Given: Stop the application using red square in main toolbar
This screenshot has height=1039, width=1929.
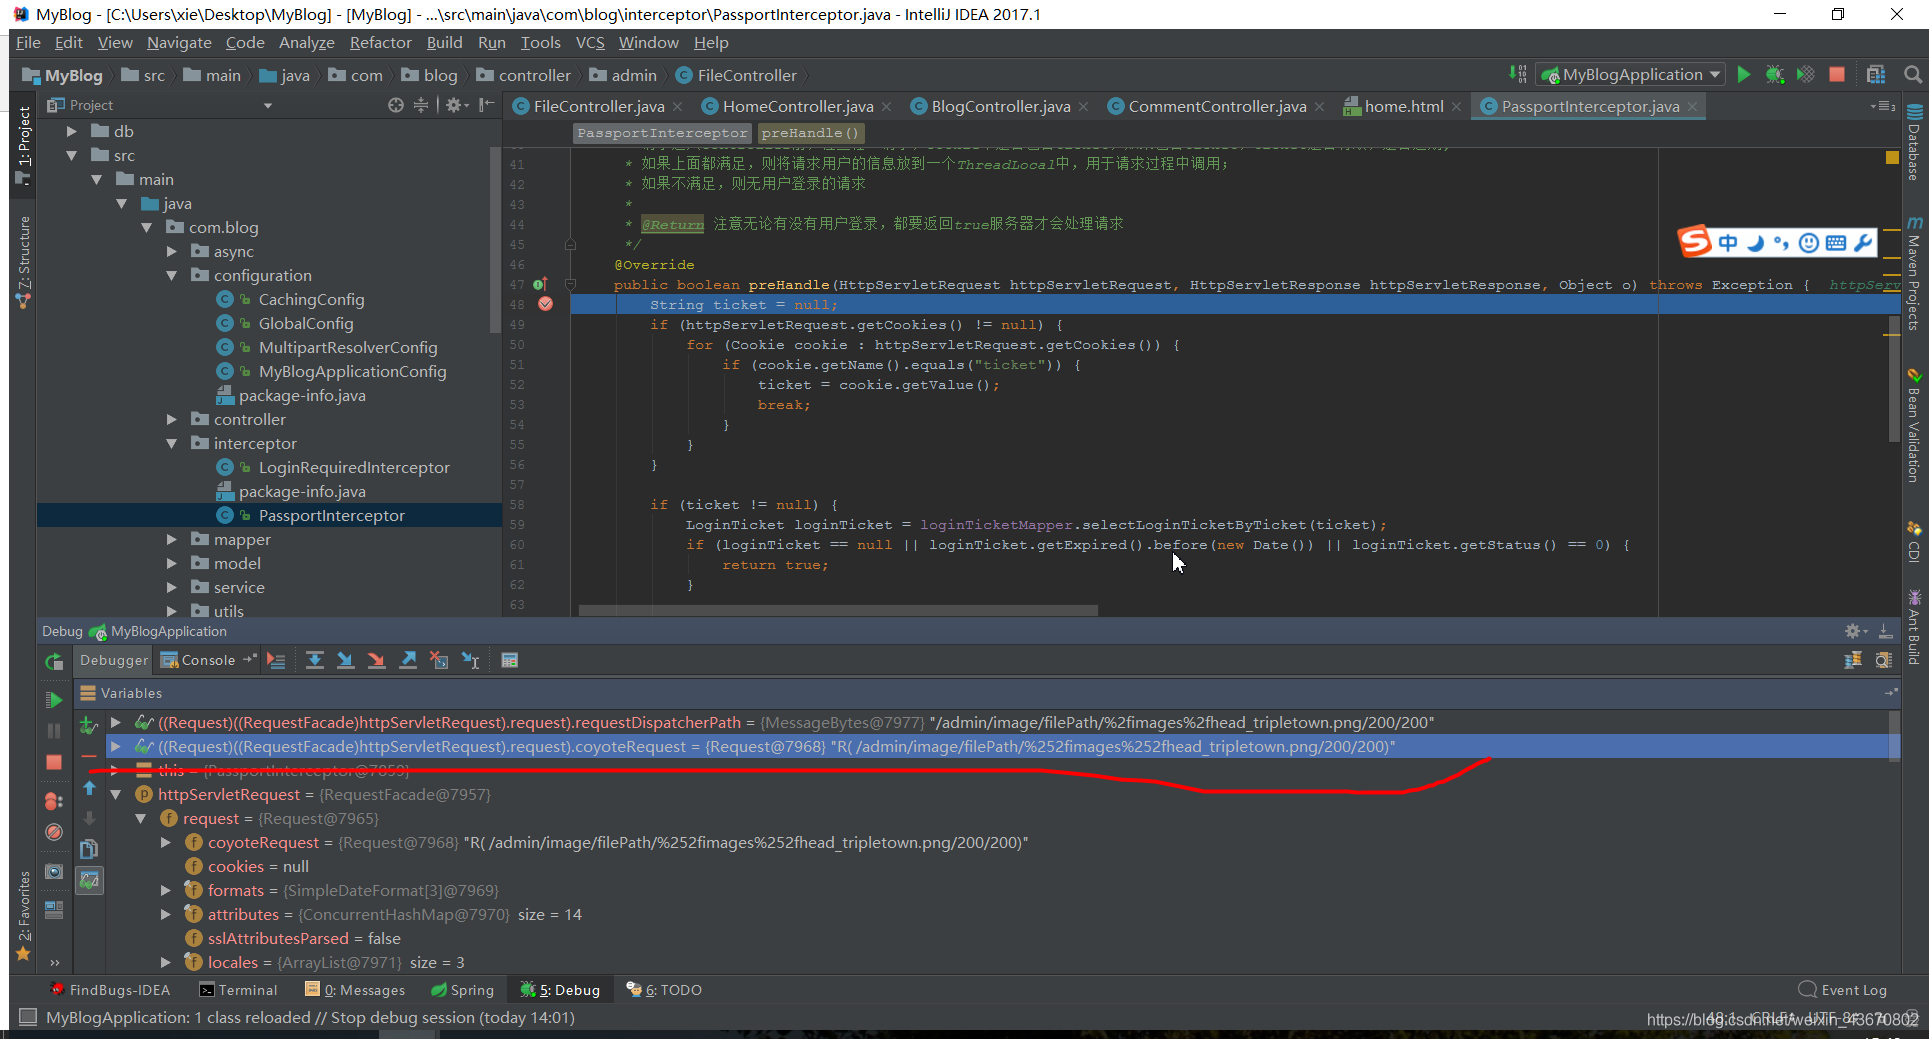Looking at the screenshot, I should pyautogui.click(x=1837, y=75).
